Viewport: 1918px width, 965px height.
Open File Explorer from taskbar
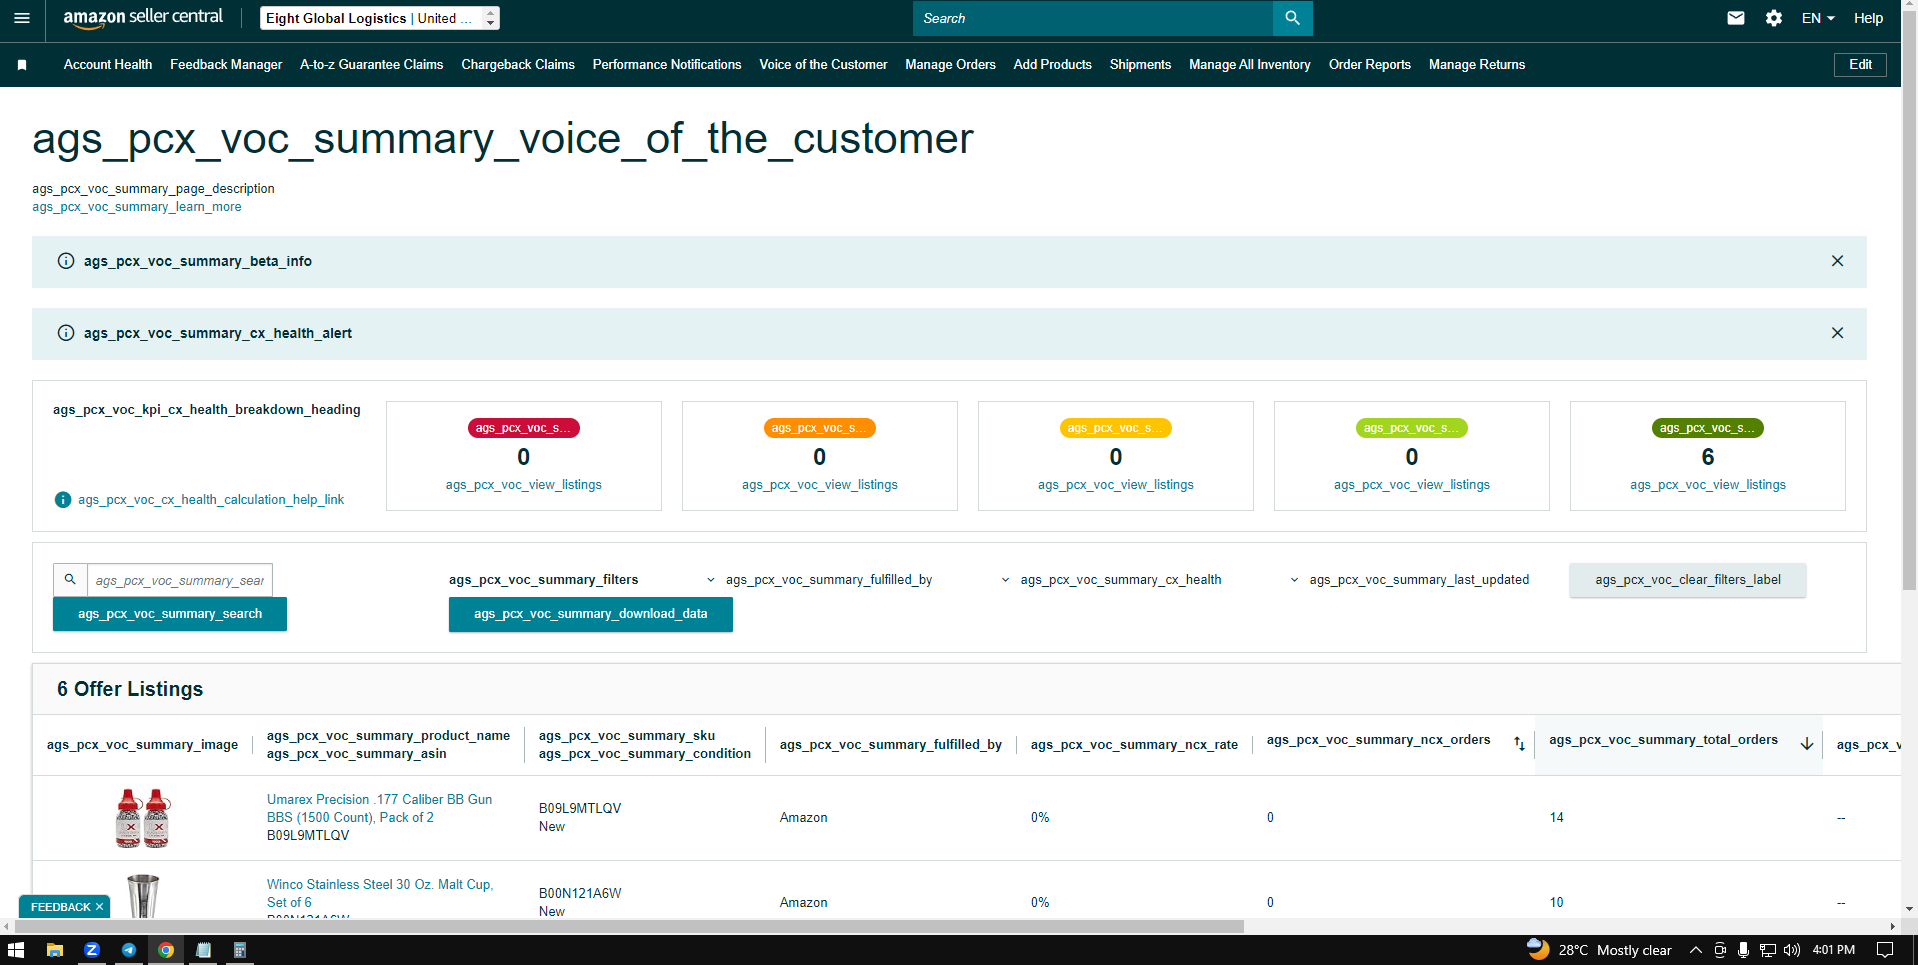55,950
